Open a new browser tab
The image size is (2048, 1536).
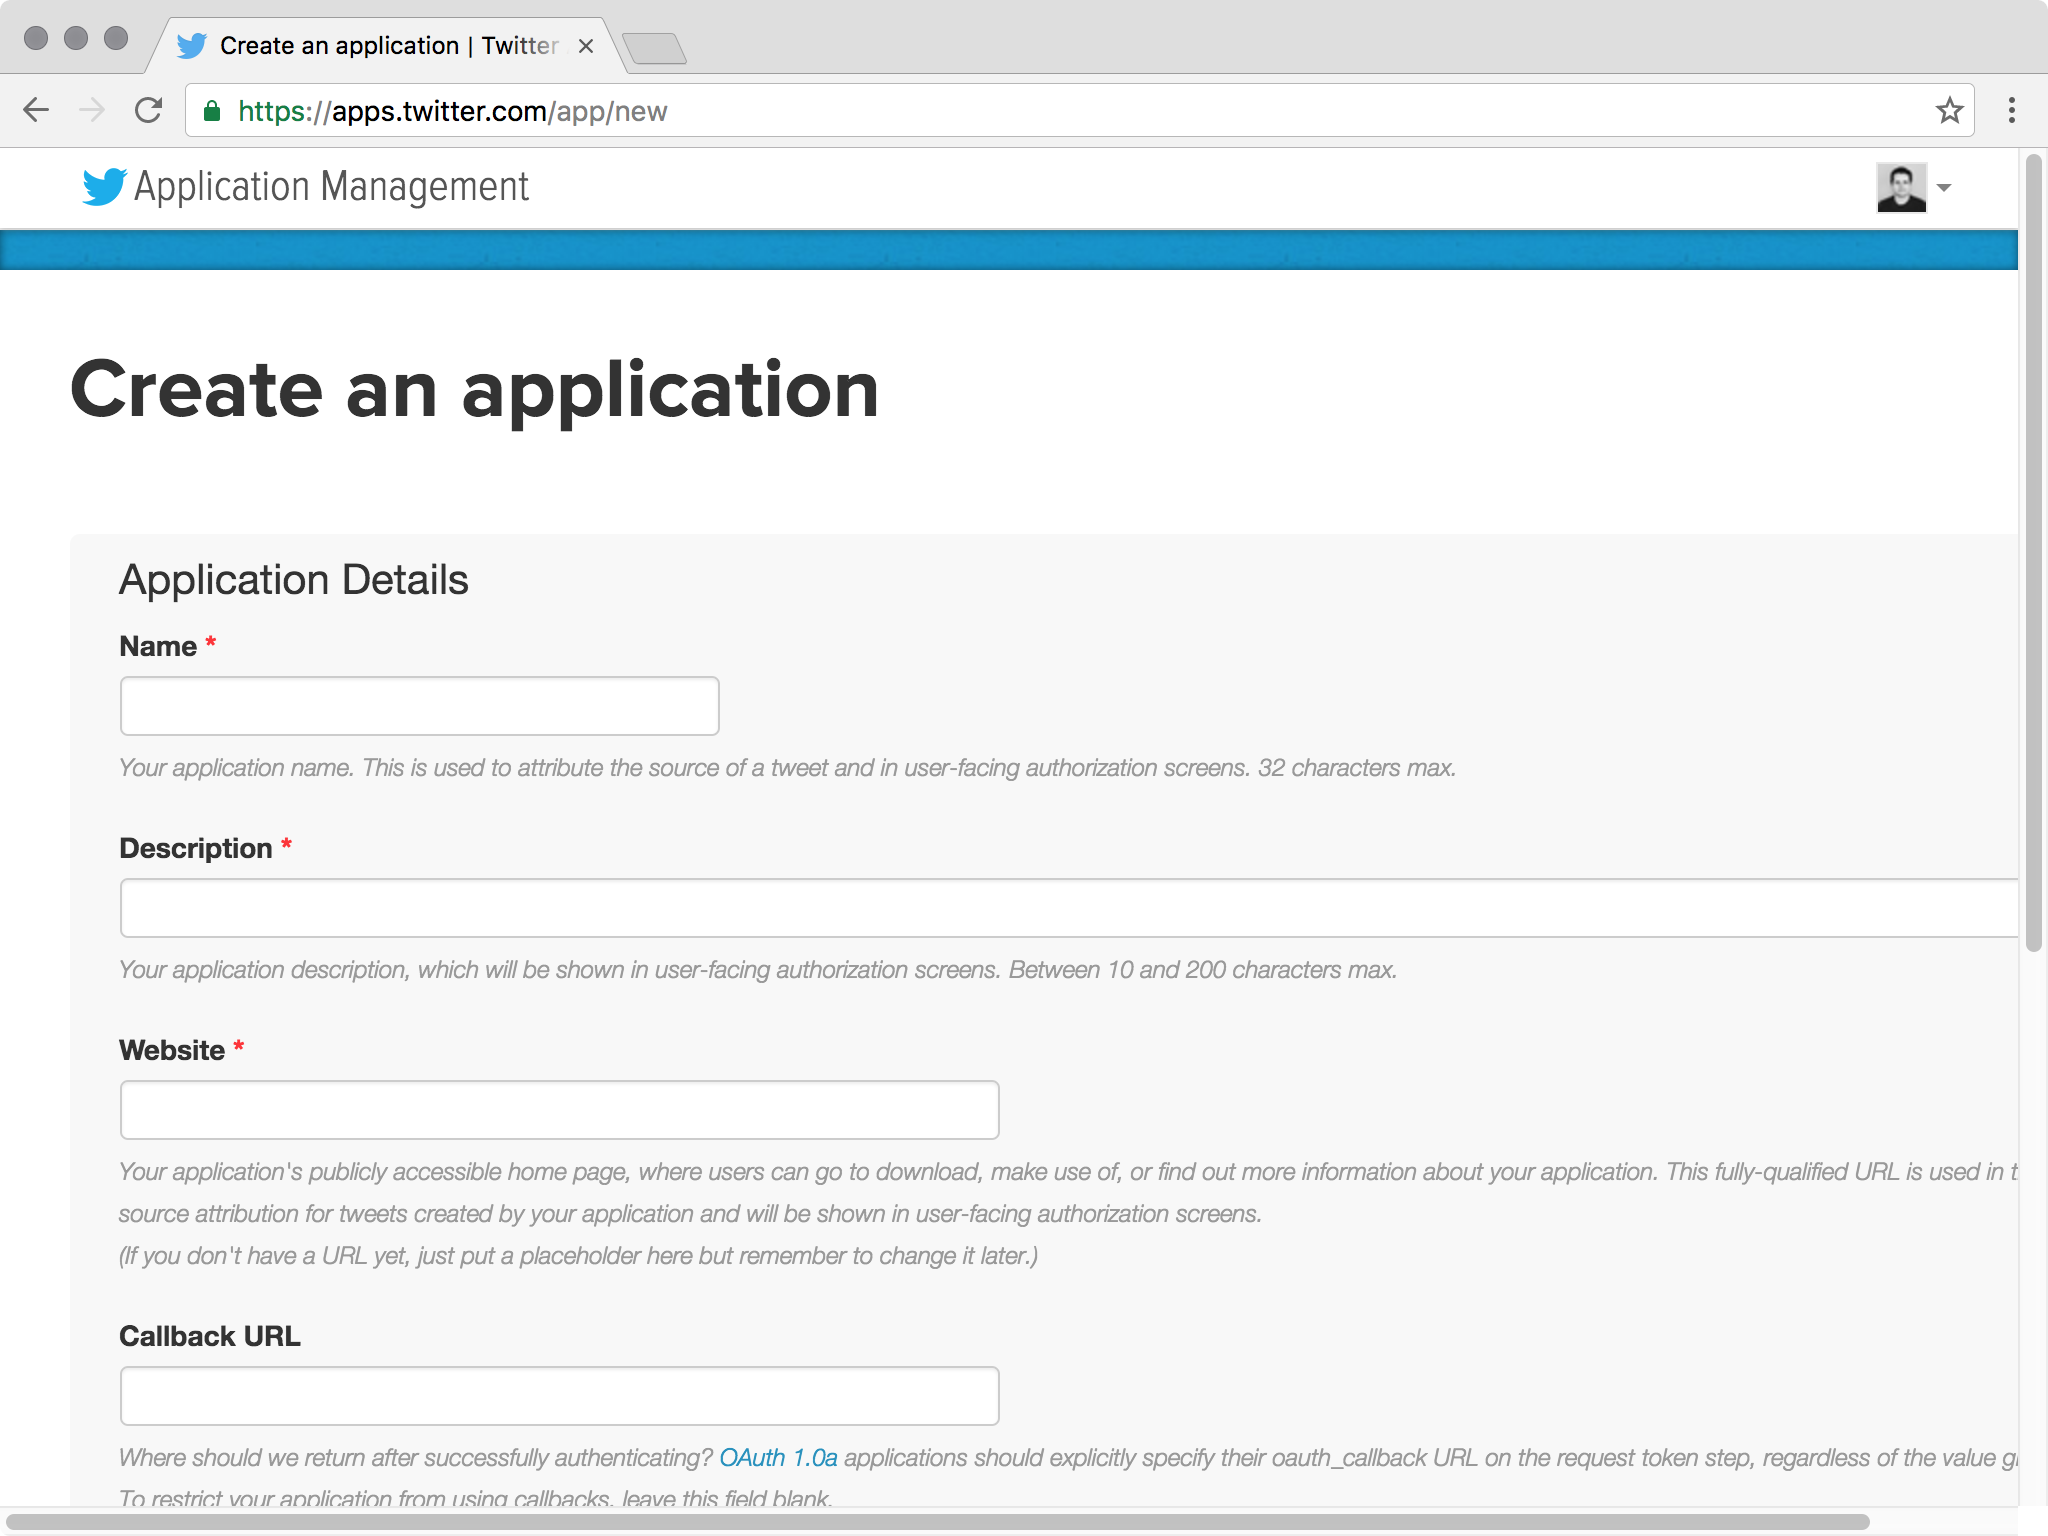654,48
